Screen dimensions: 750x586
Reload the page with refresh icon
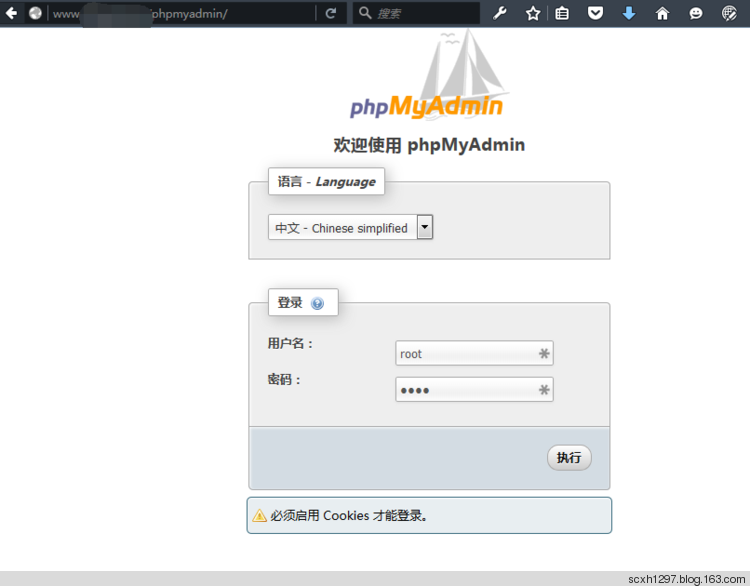(x=331, y=13)
